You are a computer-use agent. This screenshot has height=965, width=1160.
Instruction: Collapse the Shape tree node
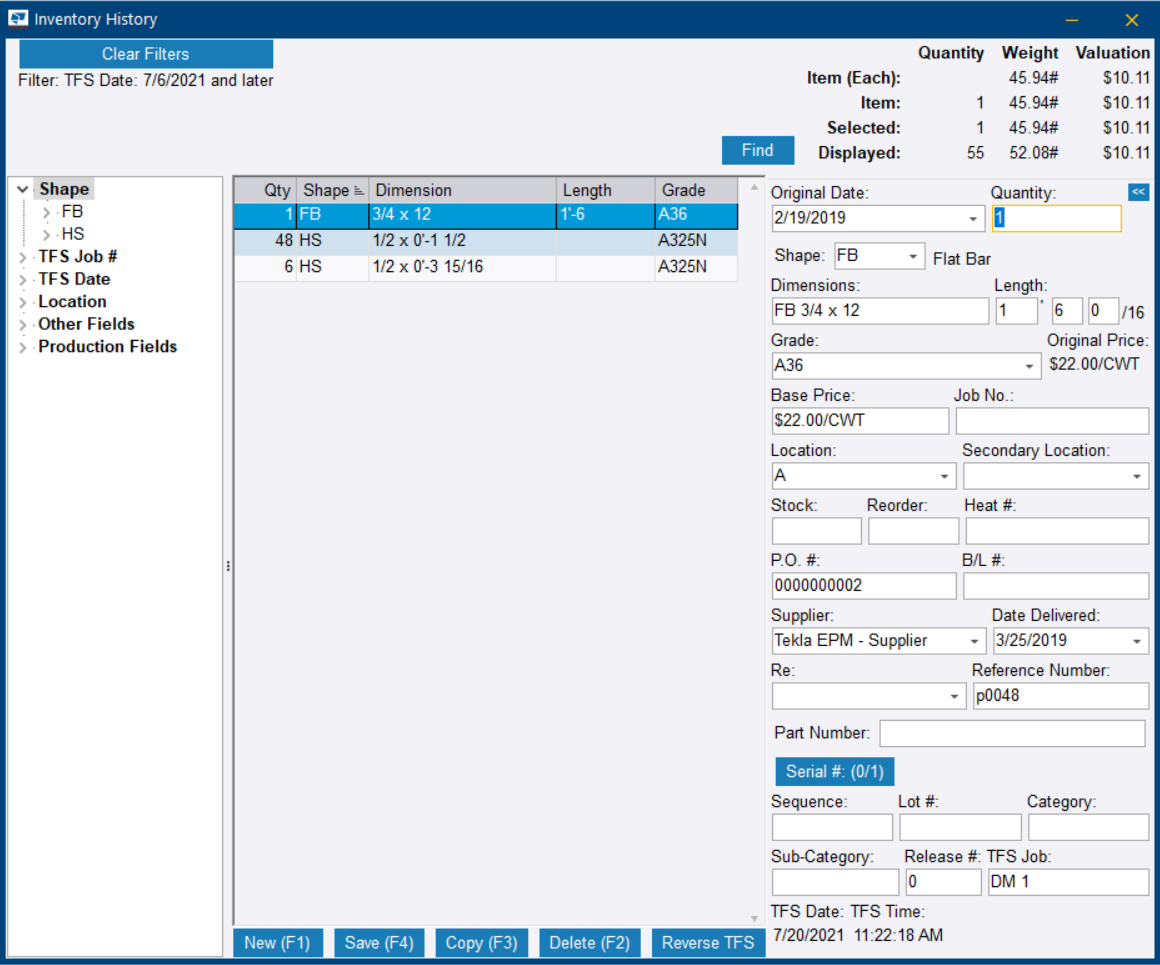[23, 189]
